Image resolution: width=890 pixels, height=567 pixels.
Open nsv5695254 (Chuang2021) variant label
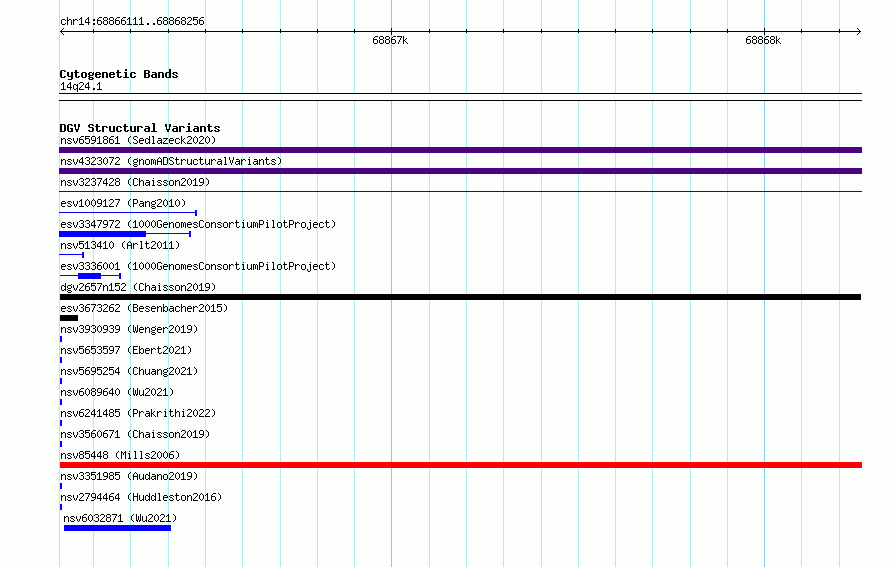coord(129,371)
